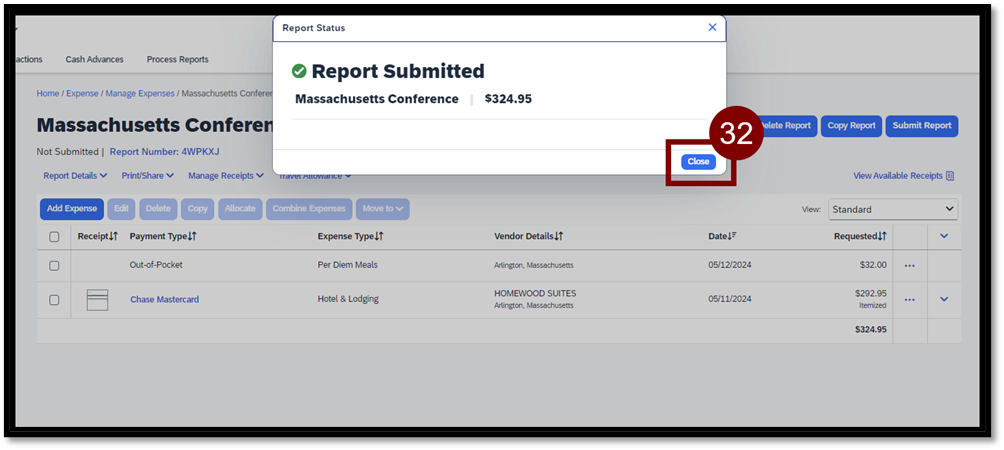Open the Manage Expenses breadcrumb link
The width and height of the screenshot is (1004, 450).
point(139,93)
